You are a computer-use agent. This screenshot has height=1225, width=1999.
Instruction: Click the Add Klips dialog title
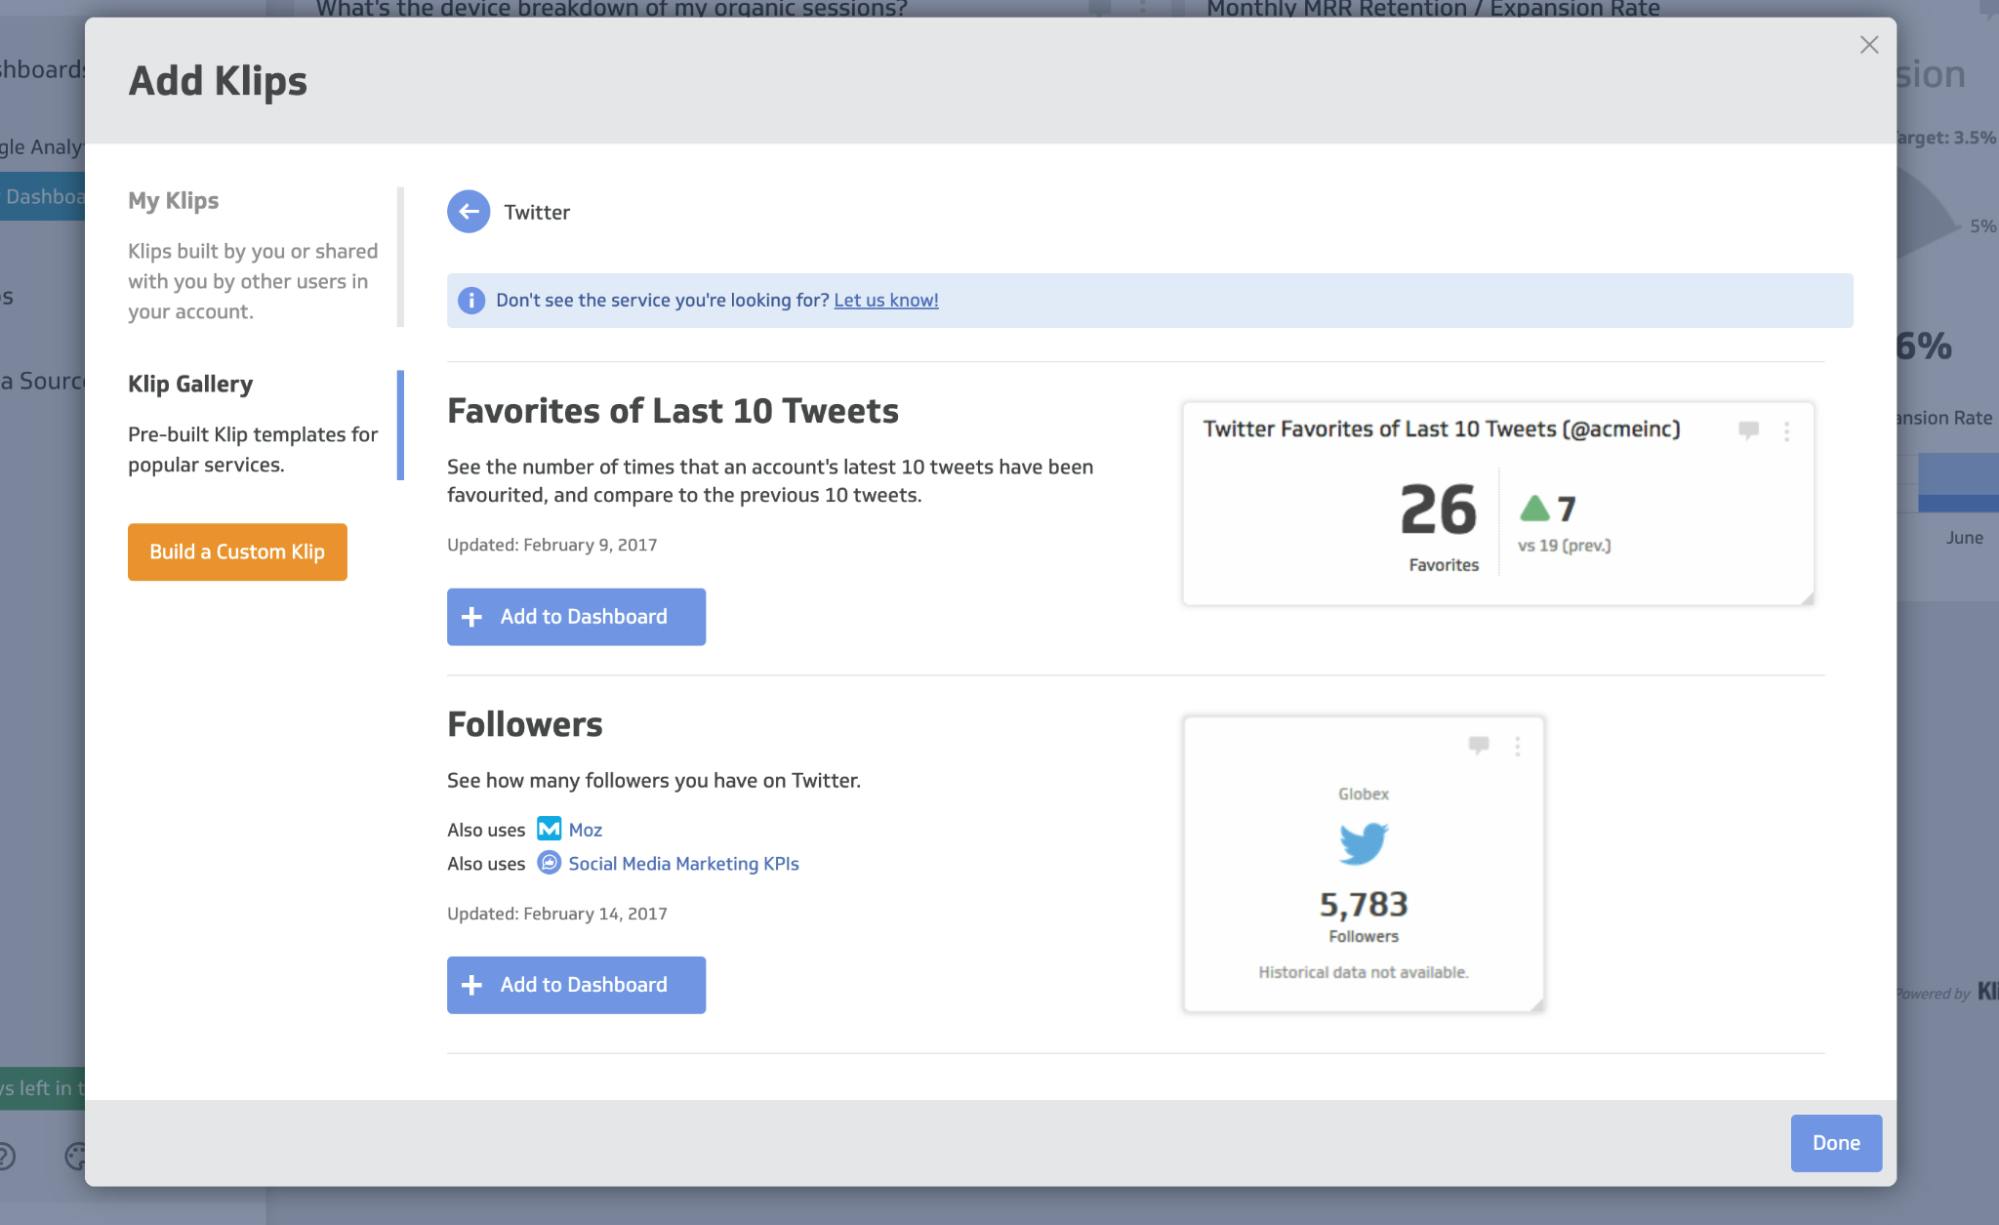coord(218,81)
